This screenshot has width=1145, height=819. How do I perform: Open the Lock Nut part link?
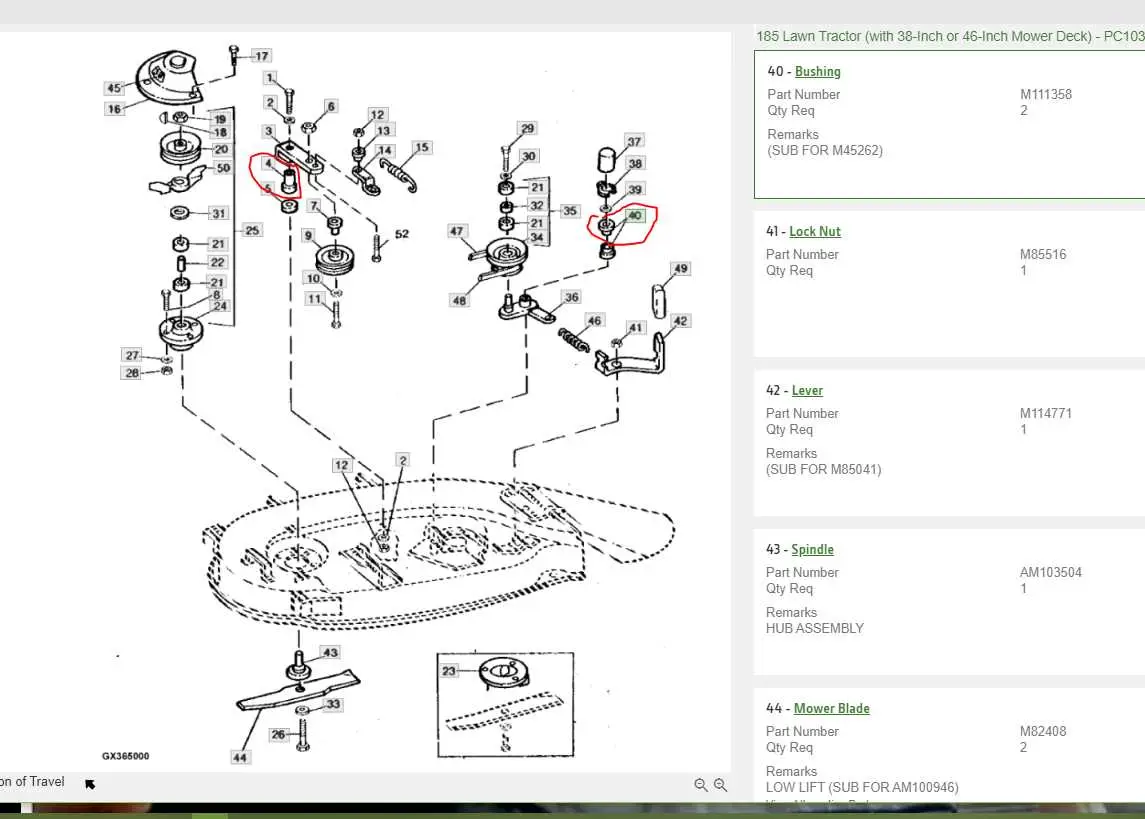(814, 231)
